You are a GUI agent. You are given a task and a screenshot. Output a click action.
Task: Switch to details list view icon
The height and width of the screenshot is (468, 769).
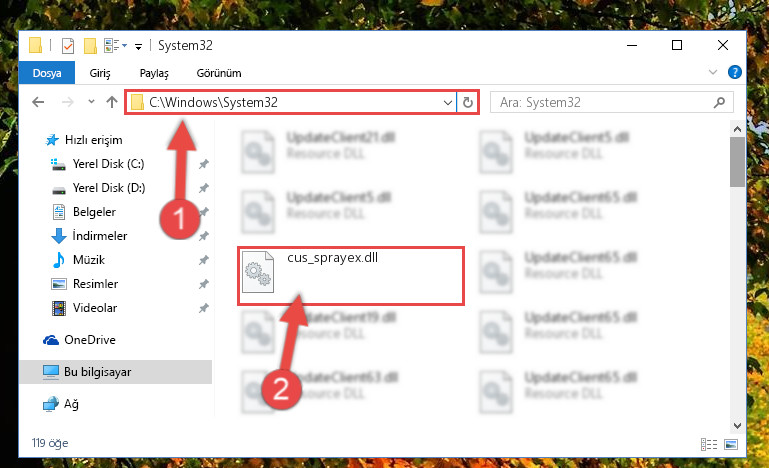coord(709,444)
